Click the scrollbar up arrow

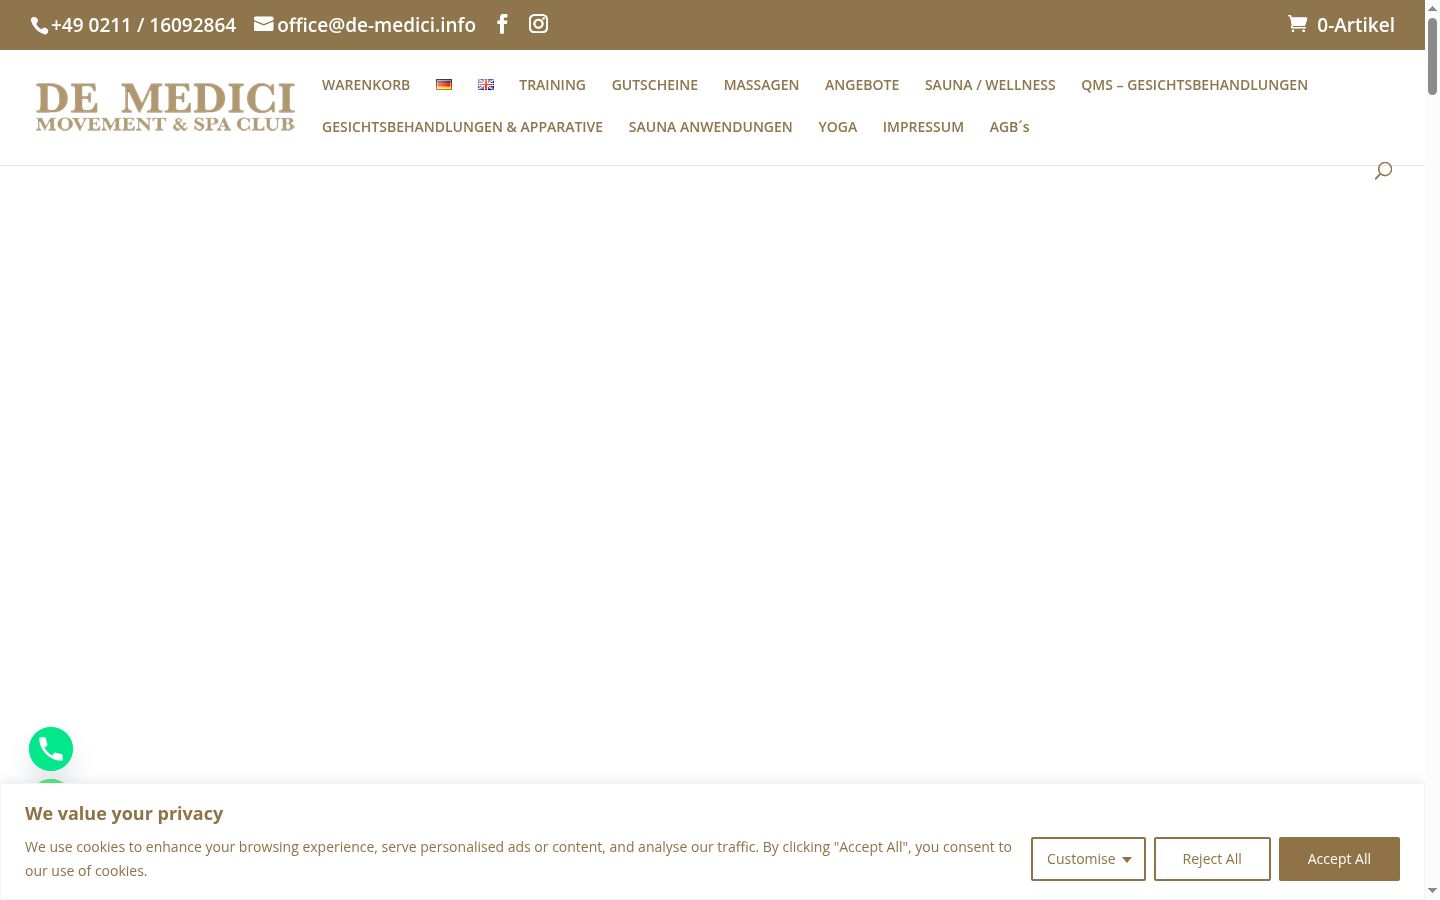1432,8
